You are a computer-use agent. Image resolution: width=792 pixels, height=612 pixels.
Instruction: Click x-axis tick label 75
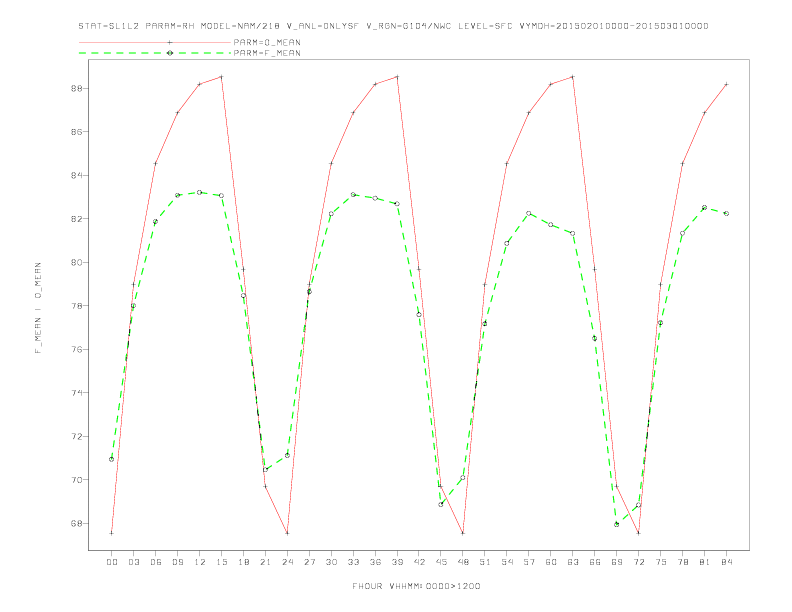[661, 562]
